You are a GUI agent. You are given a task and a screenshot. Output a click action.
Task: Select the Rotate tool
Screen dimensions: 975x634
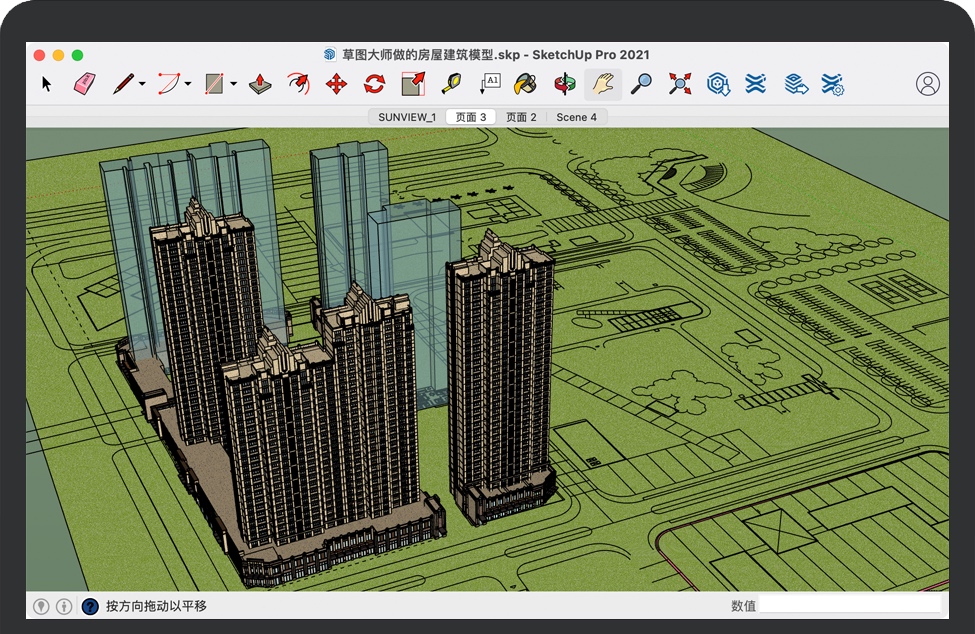[x=374, y=84]
